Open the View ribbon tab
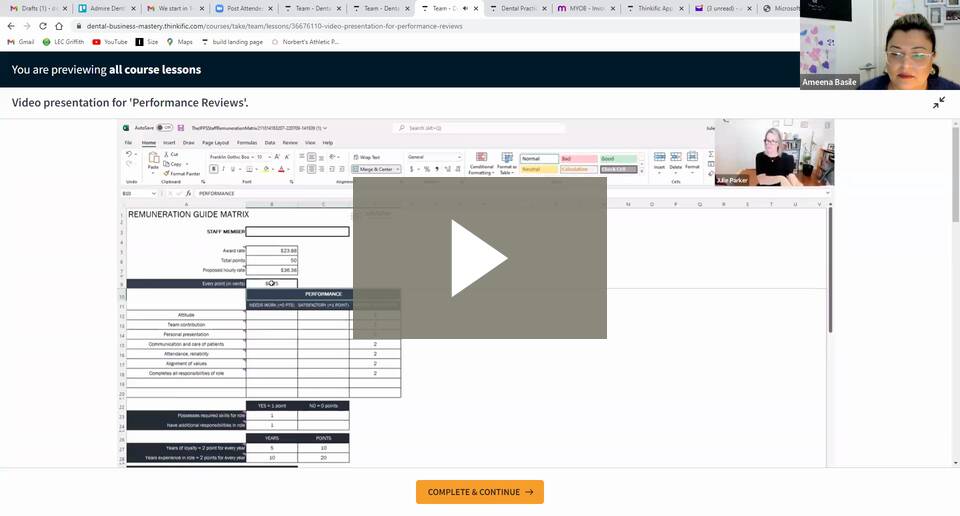Screen dimensions: 960x516 tap(310, 143)
